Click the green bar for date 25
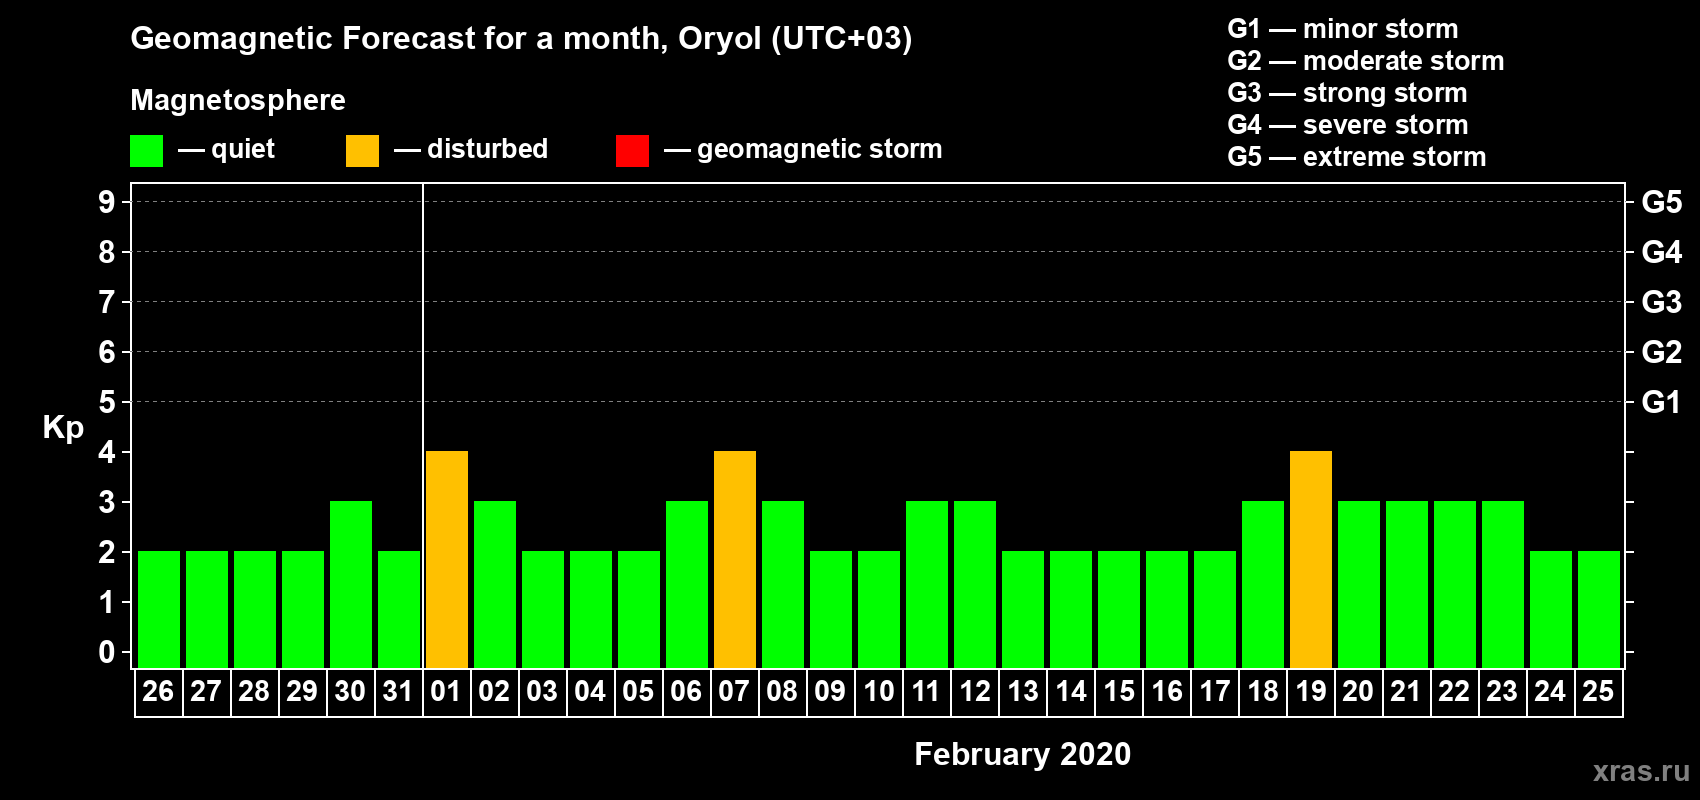The width and height of the screenshot is (1700, 800). pyautogui.click(x=1599, y=609)
